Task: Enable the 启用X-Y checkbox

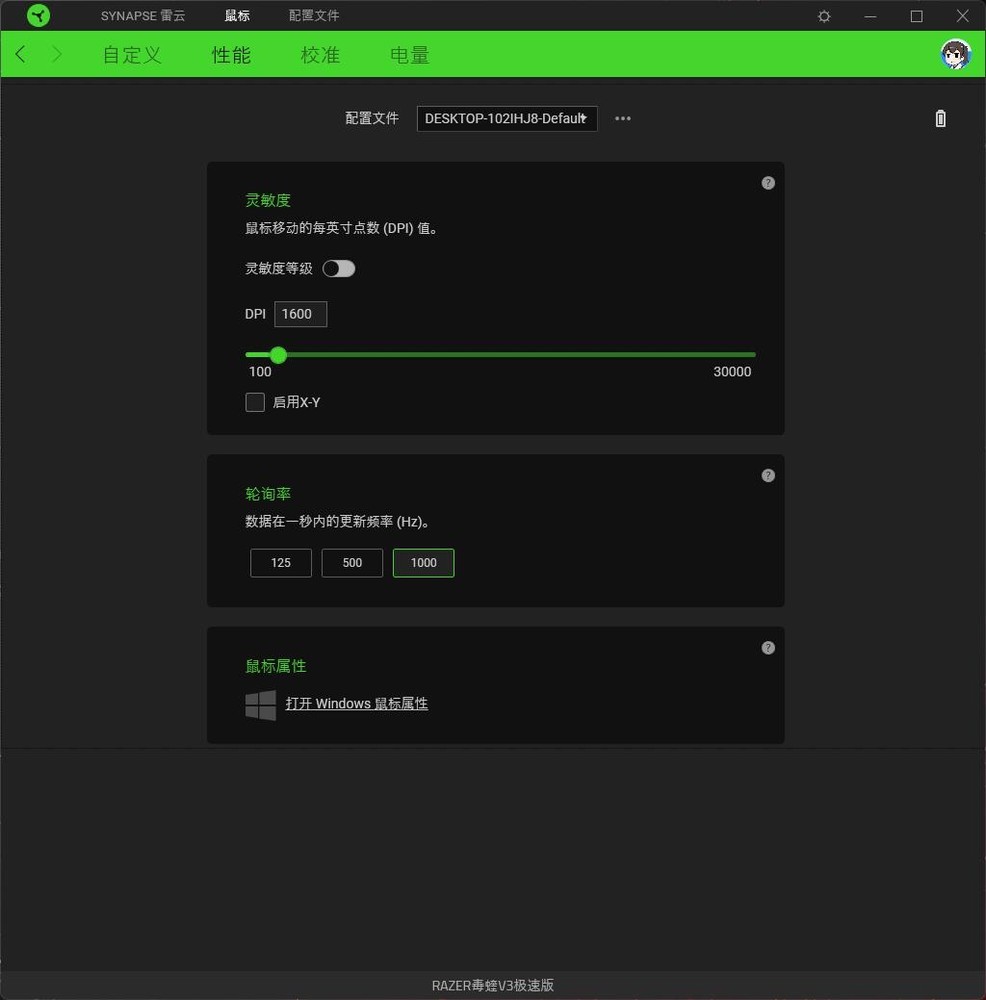Action: [255, 402]
